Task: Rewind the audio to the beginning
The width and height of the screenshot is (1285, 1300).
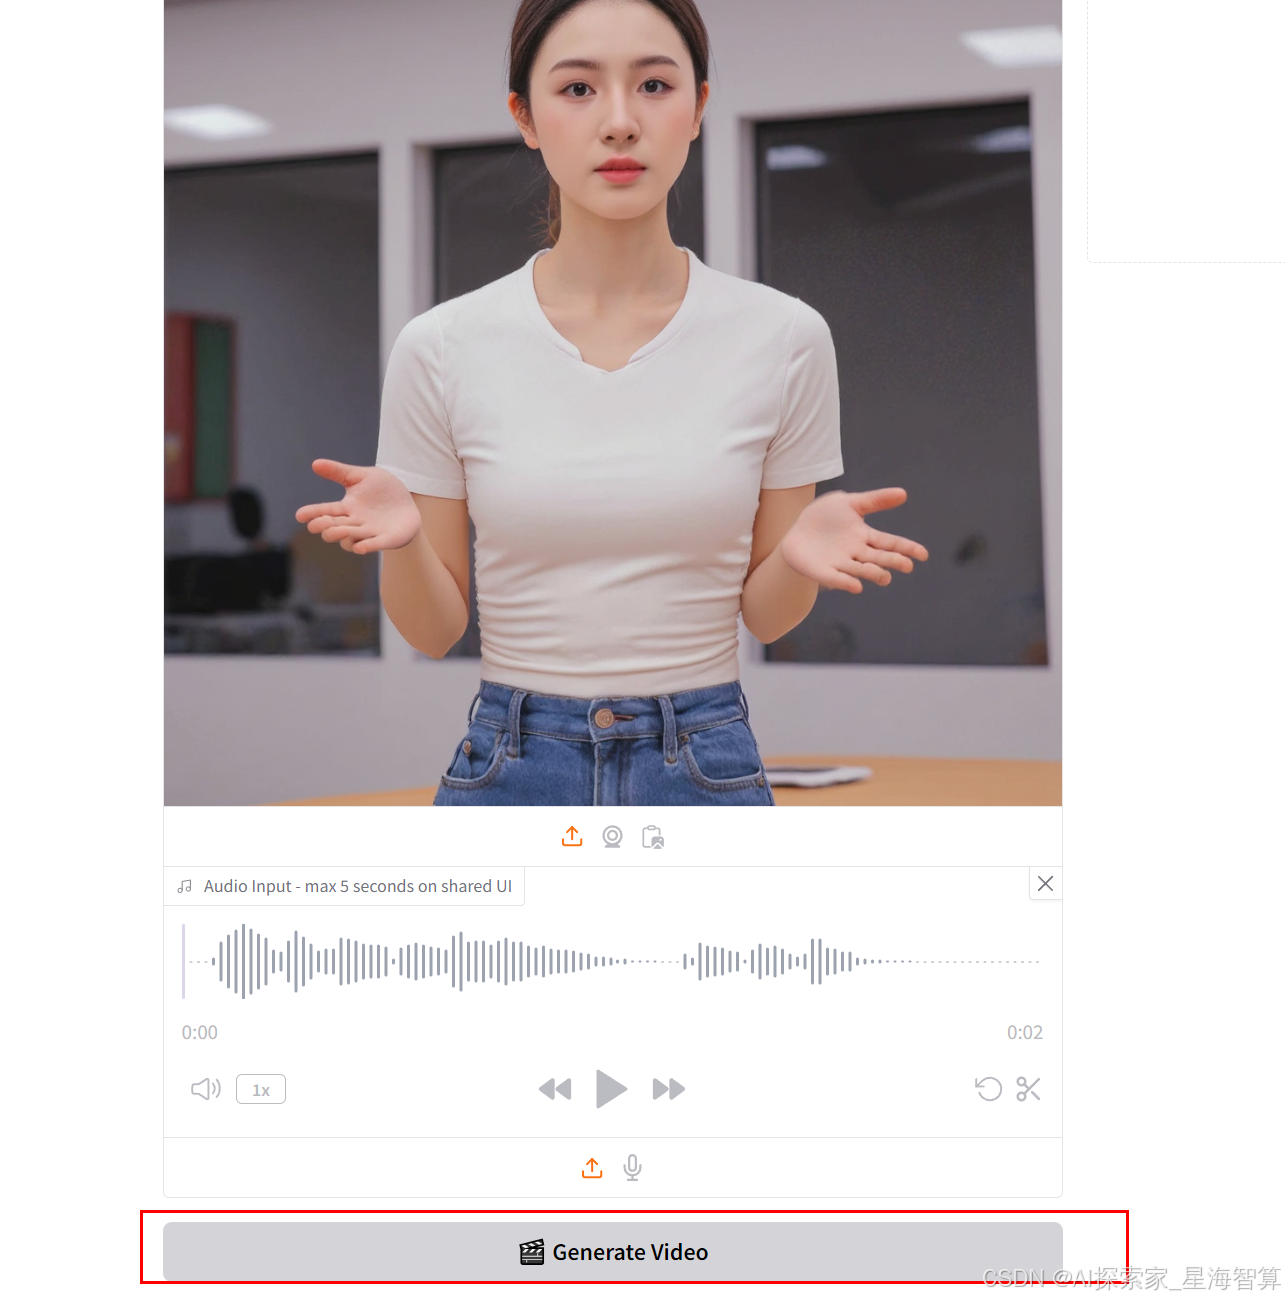Action: 556,1089
